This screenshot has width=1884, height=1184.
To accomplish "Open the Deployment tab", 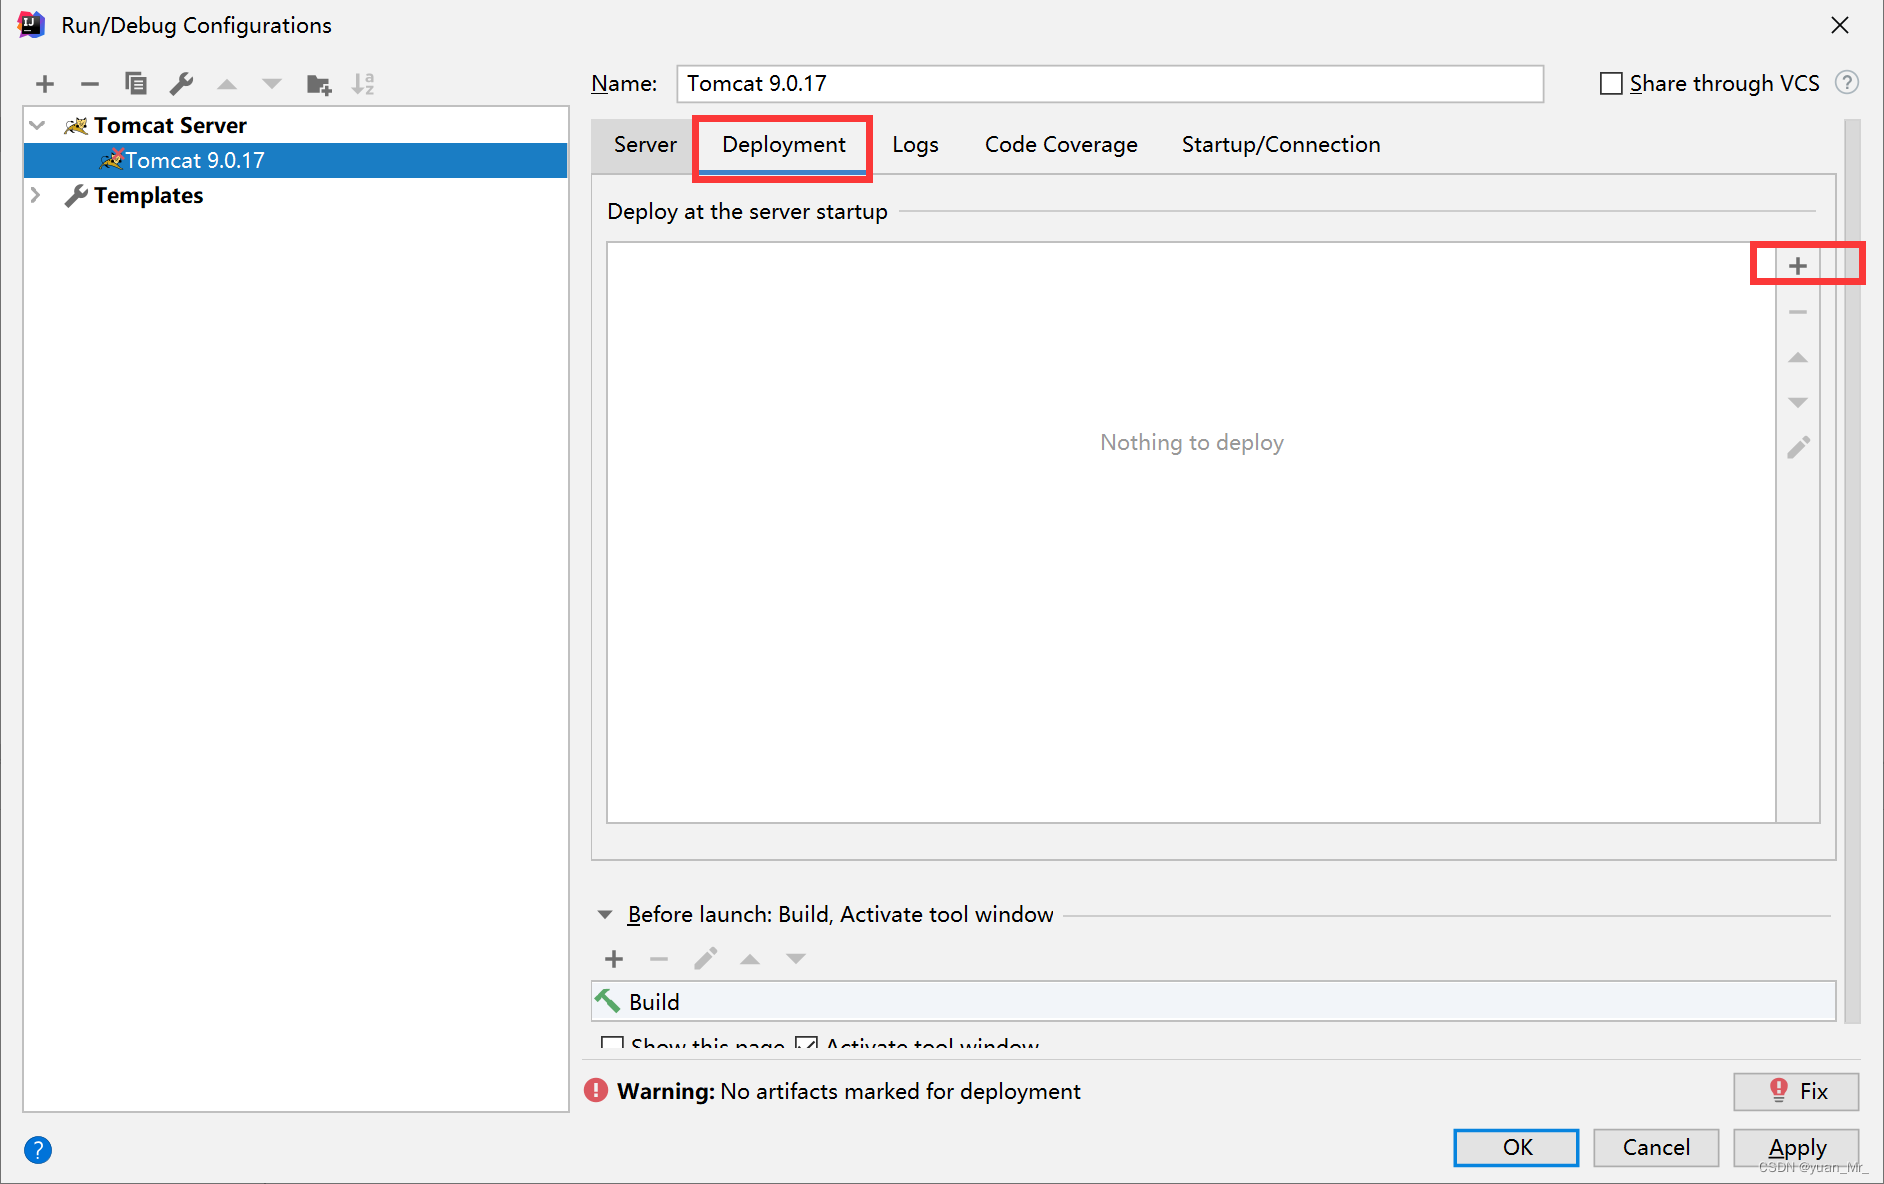I will pyautogui.click(x=783, y=146).
